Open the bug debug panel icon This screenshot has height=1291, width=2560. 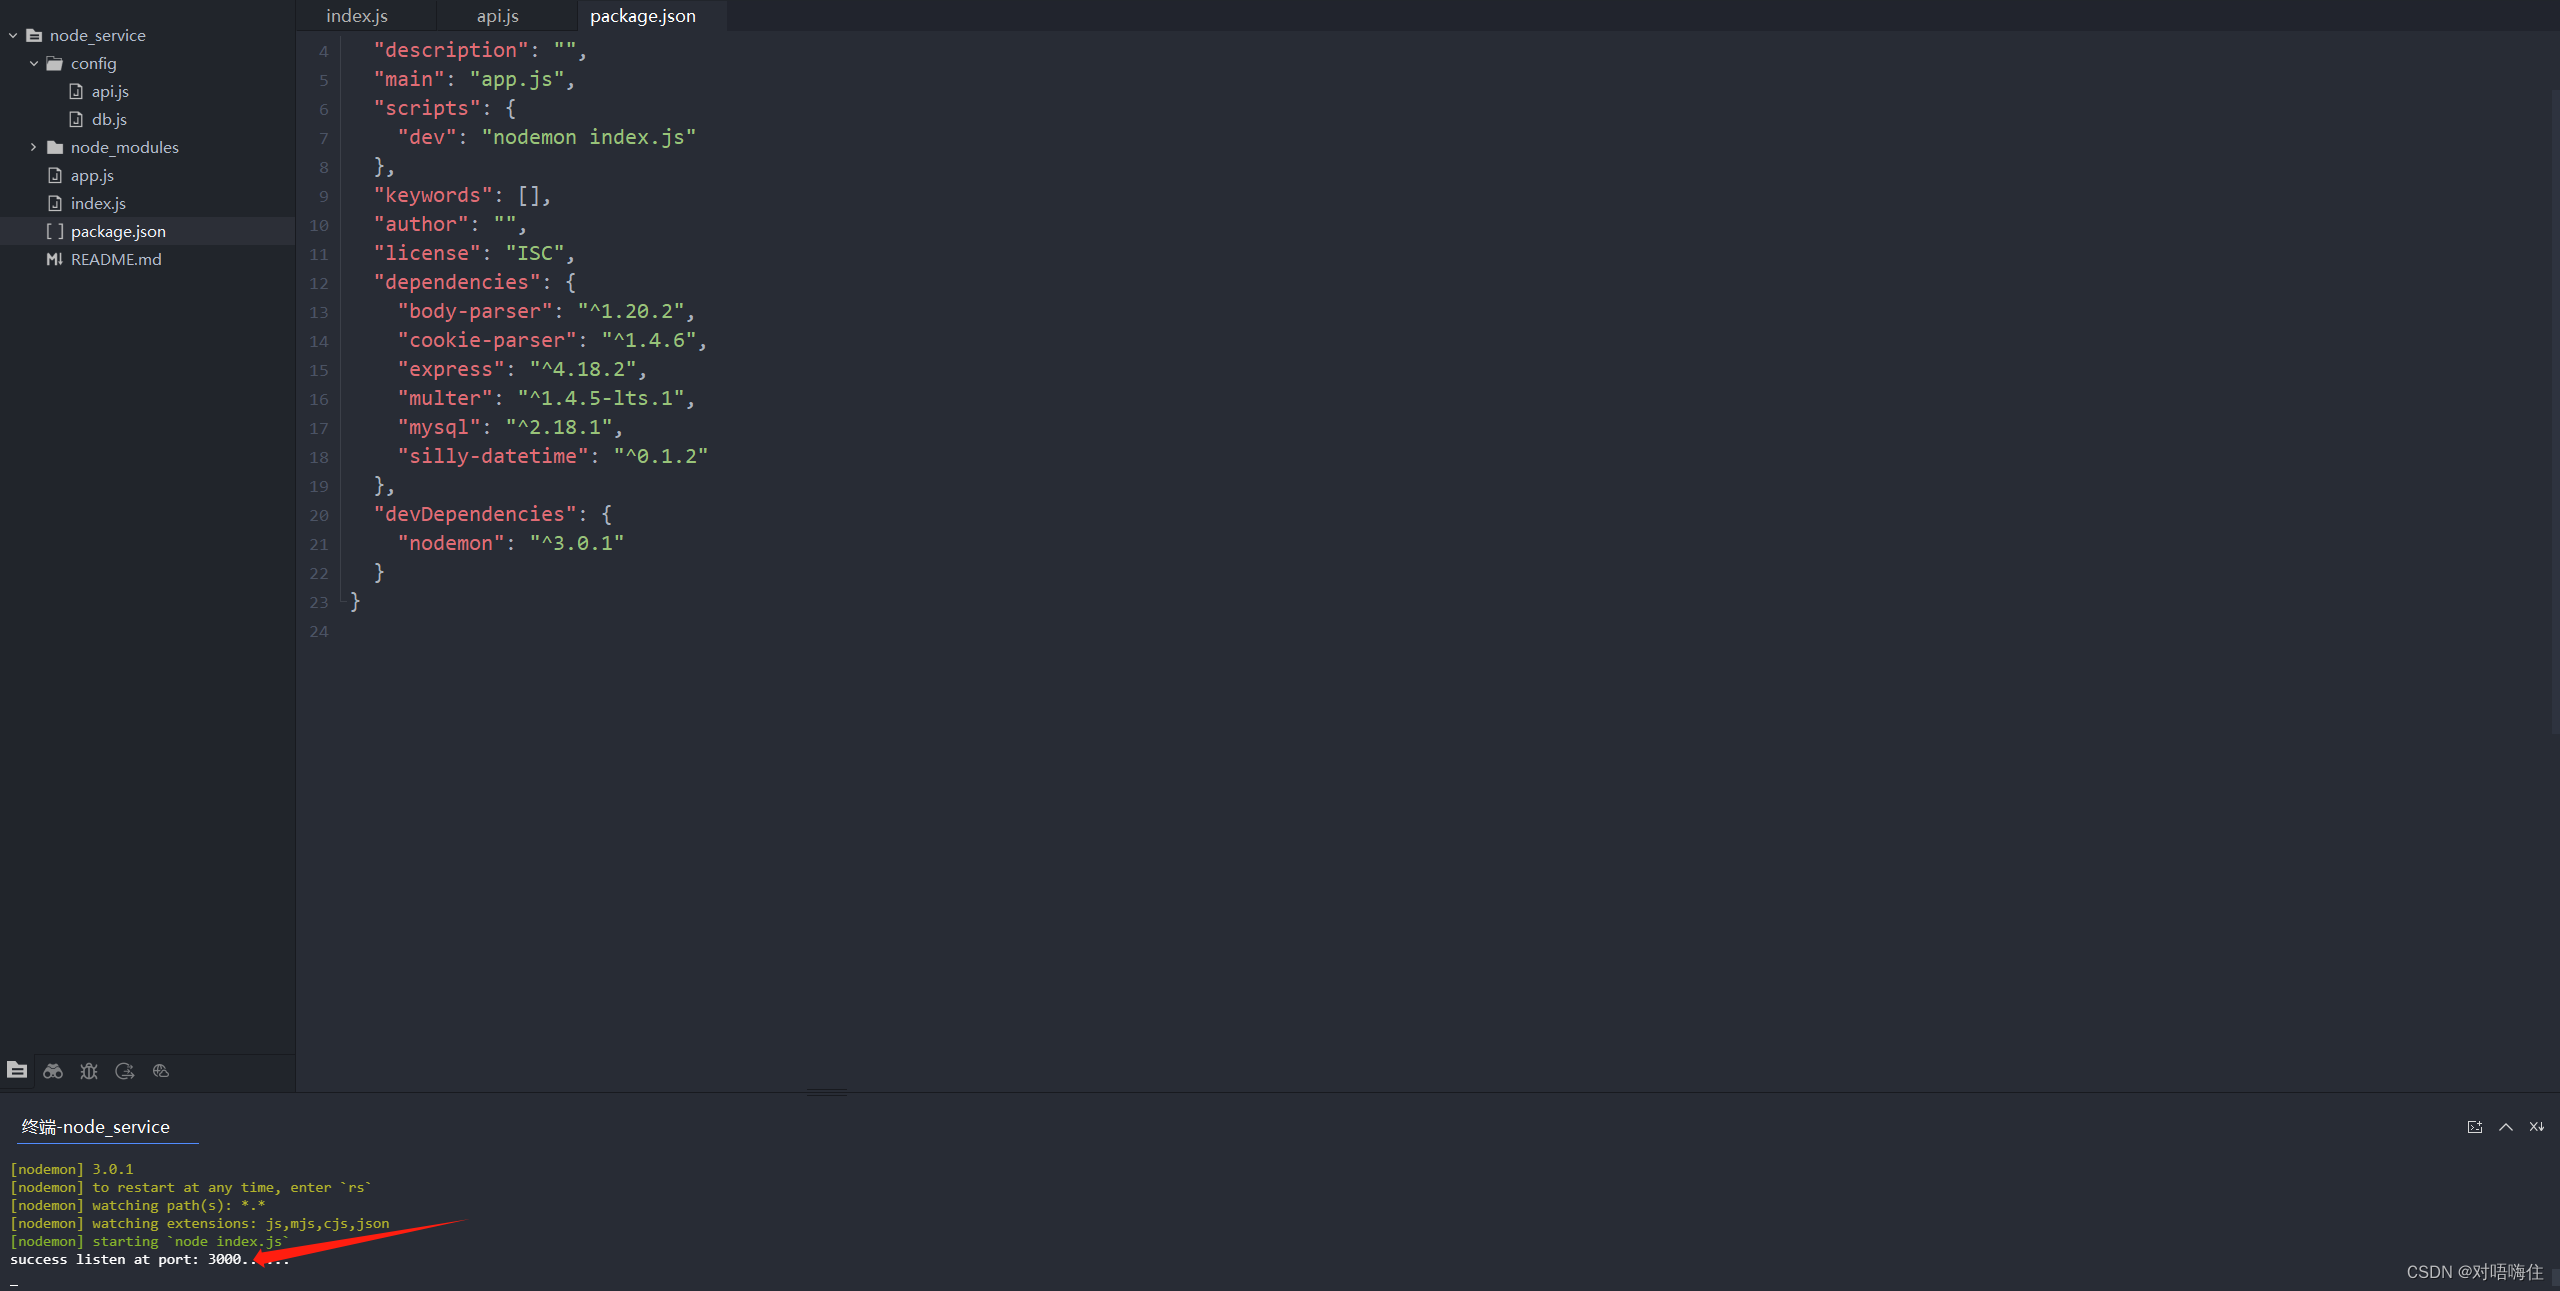tap(89, 1071)
